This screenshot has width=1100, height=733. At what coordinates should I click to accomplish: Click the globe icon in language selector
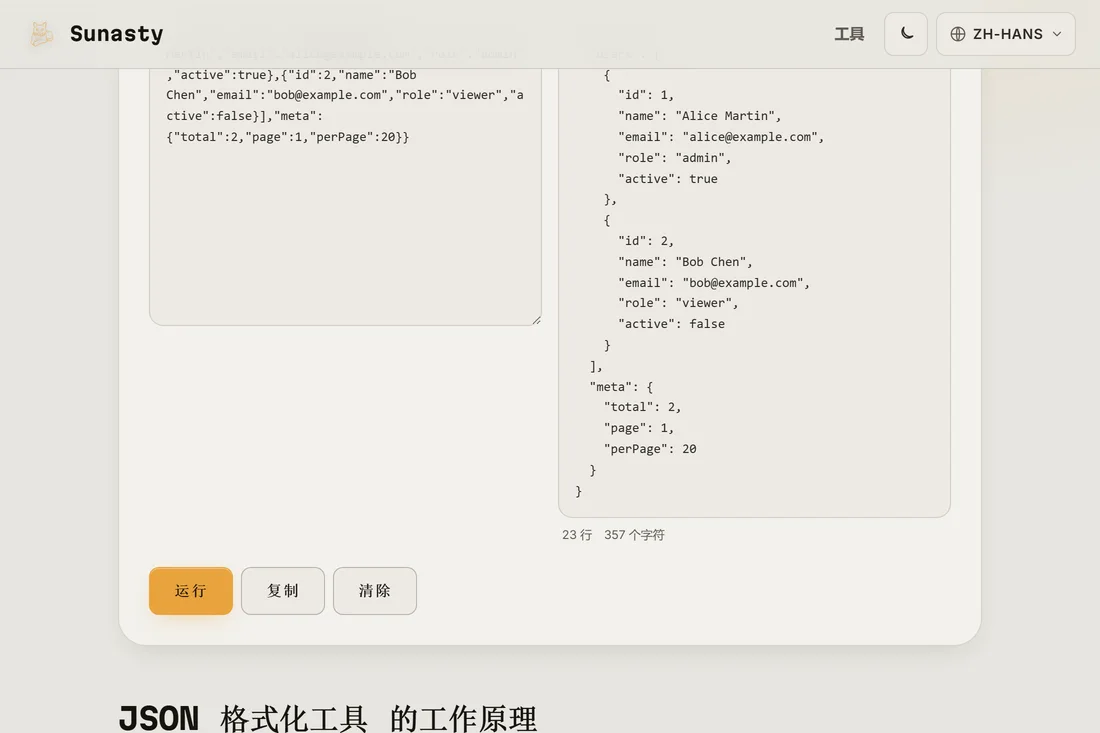(x=958, y=34)
